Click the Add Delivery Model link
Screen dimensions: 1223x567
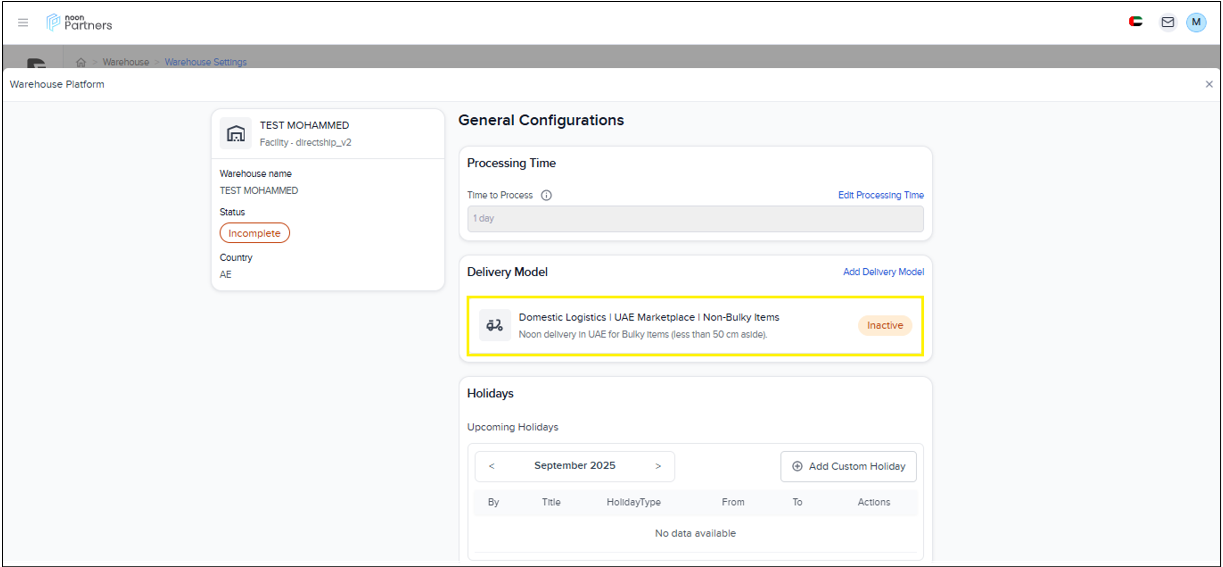click(883, 272)
